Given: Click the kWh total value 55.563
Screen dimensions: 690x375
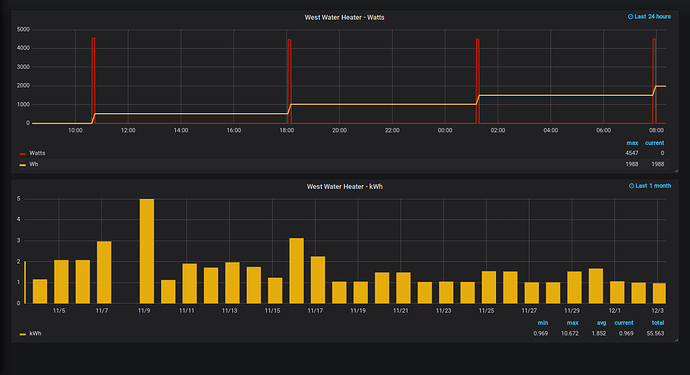Looking at the screenshot, I should (655, 334).
